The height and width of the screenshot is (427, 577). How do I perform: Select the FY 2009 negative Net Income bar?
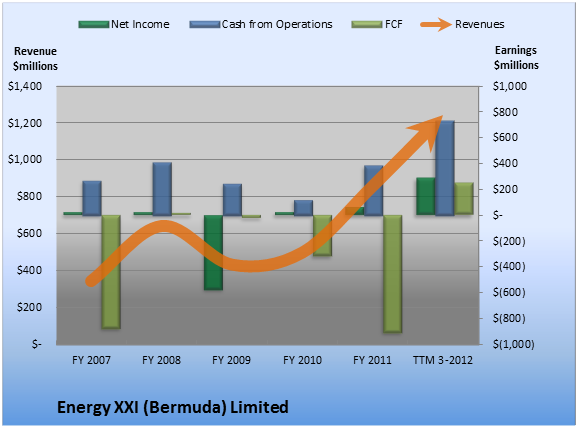pos(213,253)
